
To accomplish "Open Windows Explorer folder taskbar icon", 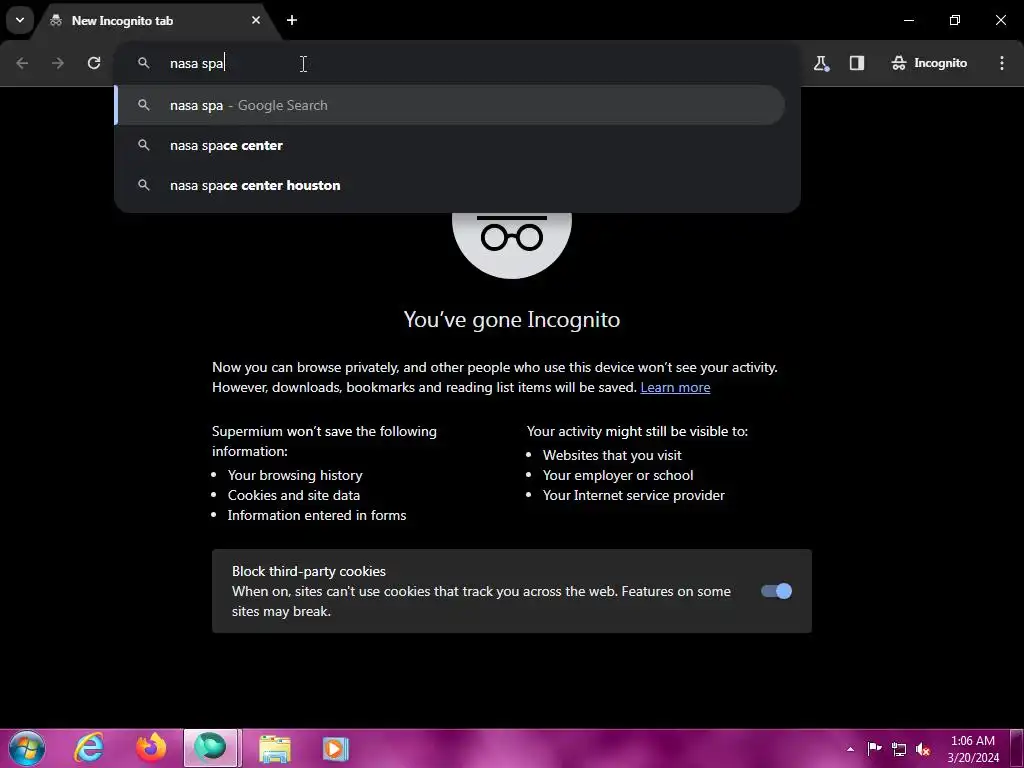I will click(x=275, y=748).
